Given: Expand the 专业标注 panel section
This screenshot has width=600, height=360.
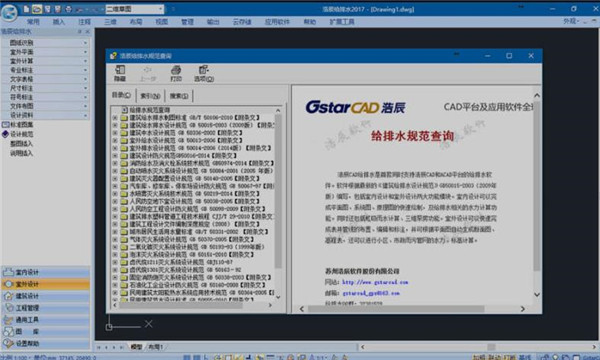Looking at the screenshot, I should (x=45, y=70).
